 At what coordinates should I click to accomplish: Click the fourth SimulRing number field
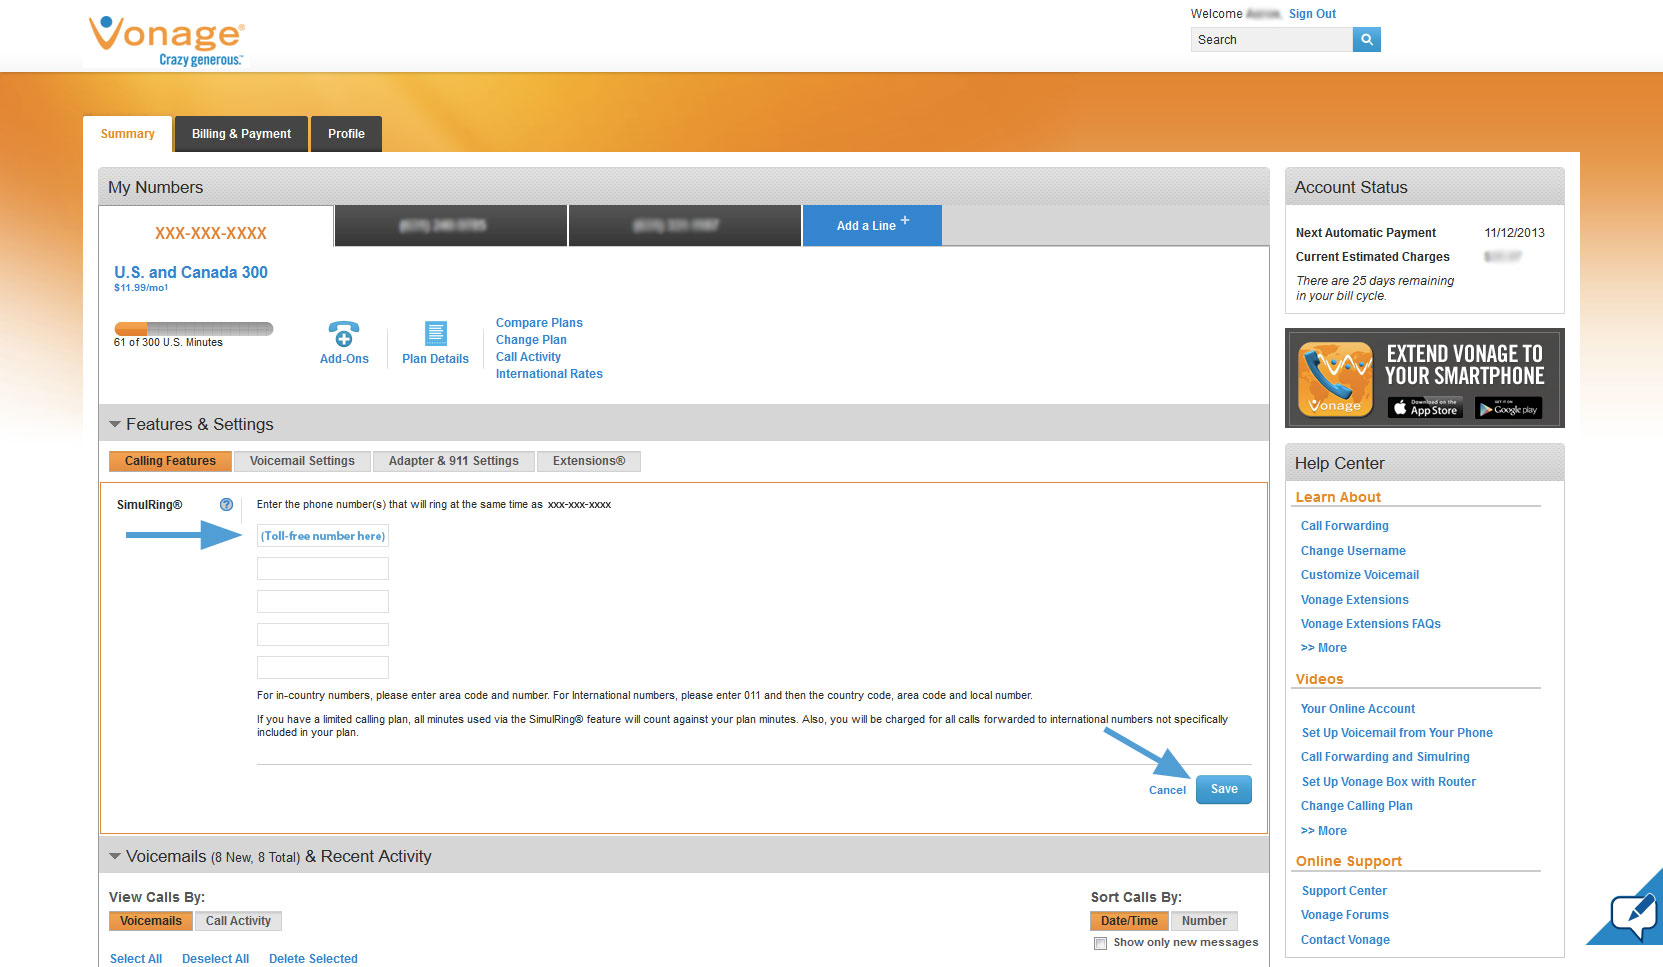point(323,635)
